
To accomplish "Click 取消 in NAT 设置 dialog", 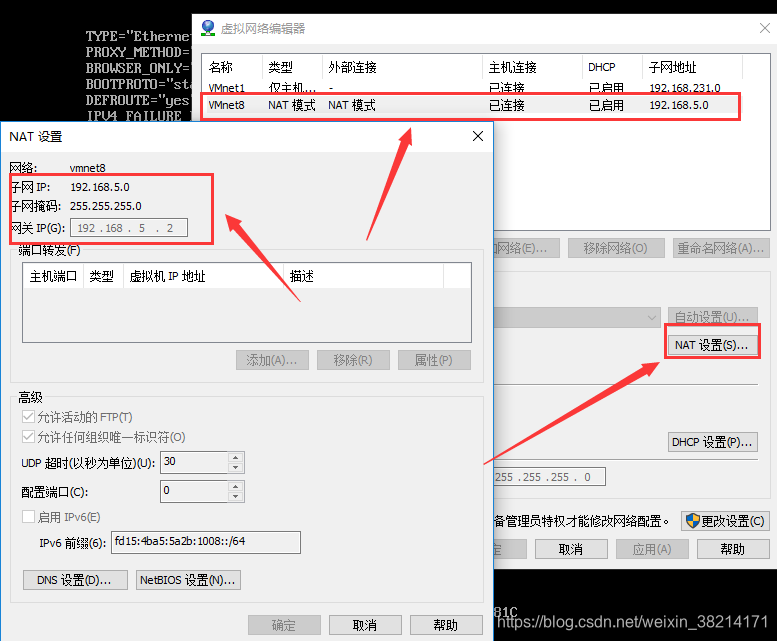I will [x=365, y=625].
